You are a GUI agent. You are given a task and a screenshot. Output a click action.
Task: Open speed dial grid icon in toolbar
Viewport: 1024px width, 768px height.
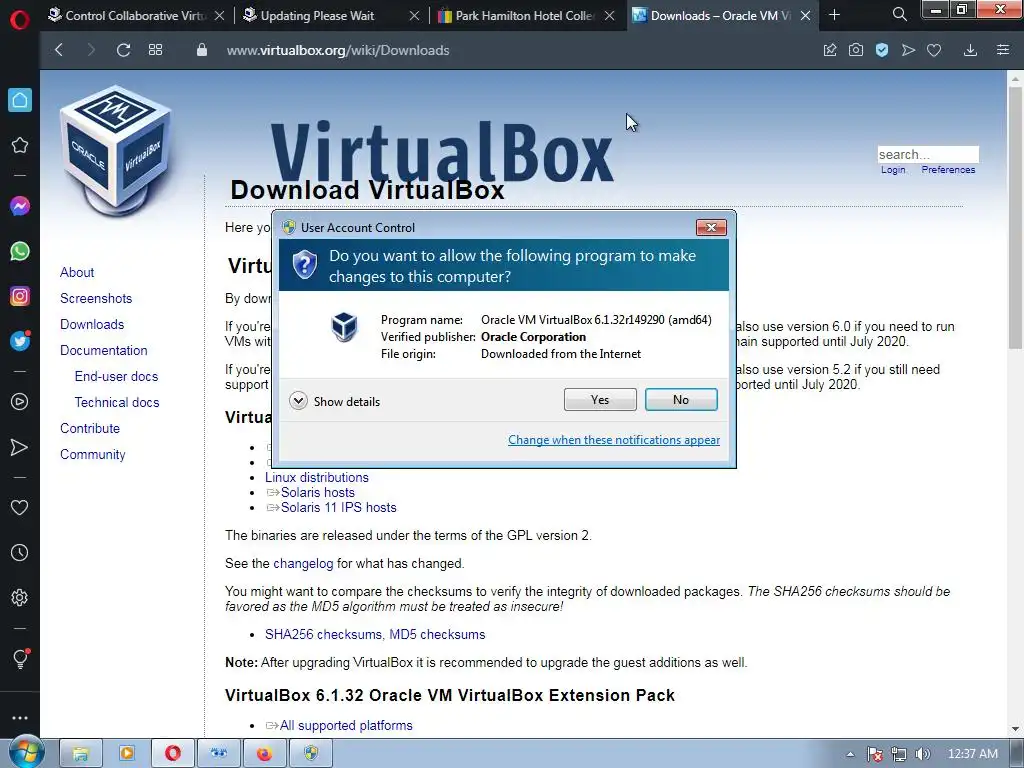pos(155,50)
